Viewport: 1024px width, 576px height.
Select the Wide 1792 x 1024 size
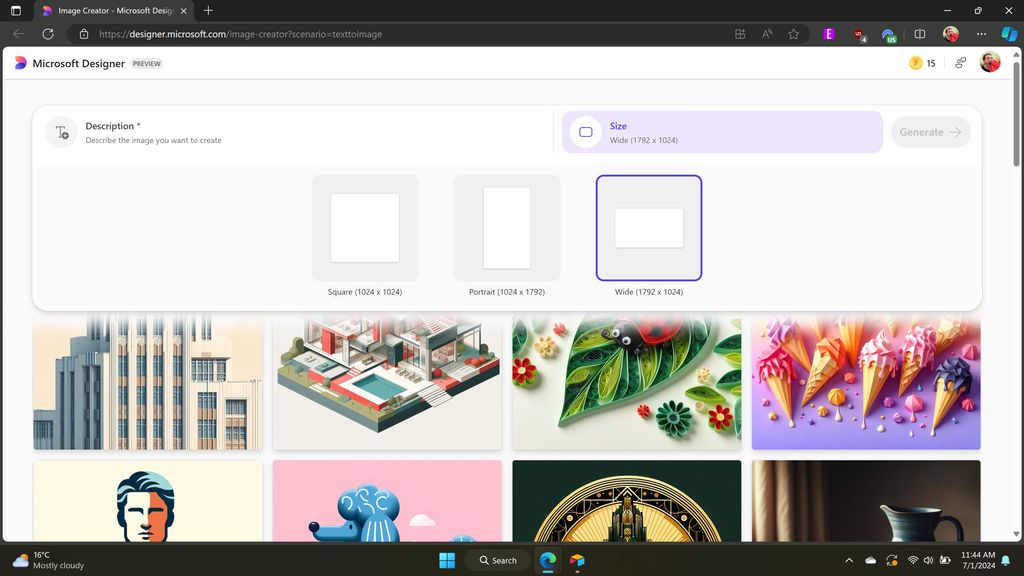point(648,228)
